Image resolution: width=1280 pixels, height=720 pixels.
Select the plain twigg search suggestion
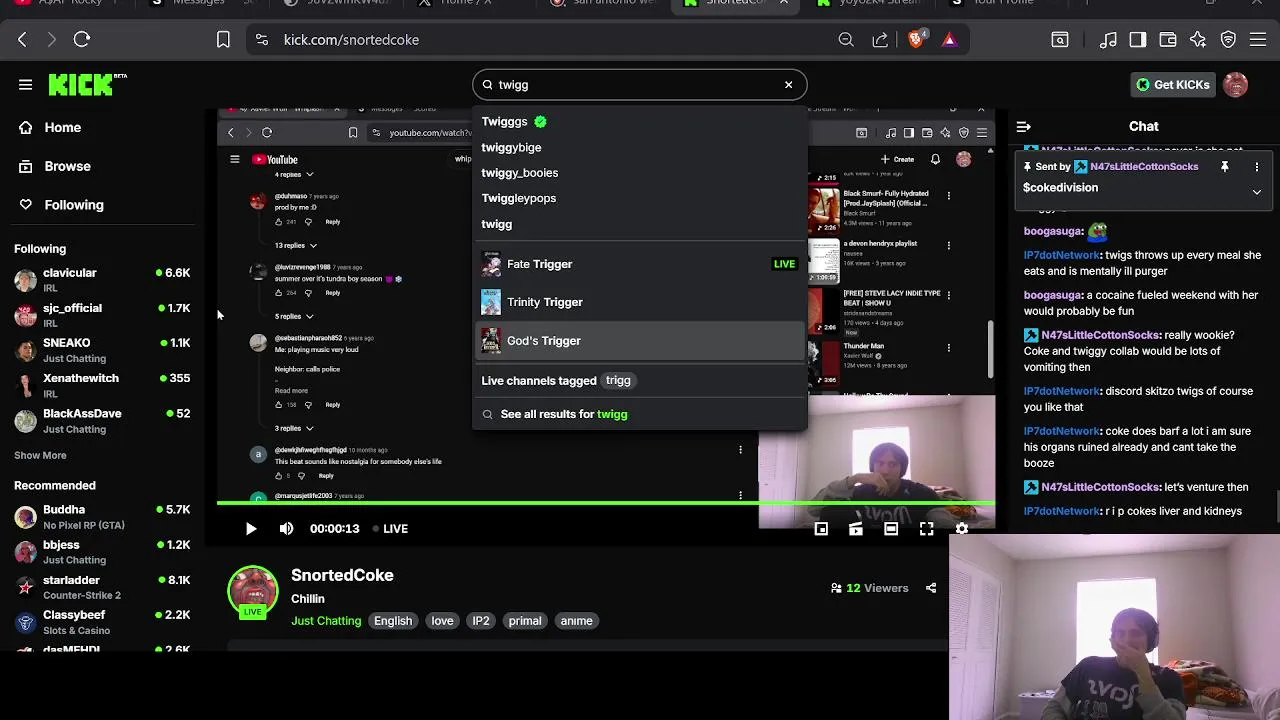[x=640, y=224]
